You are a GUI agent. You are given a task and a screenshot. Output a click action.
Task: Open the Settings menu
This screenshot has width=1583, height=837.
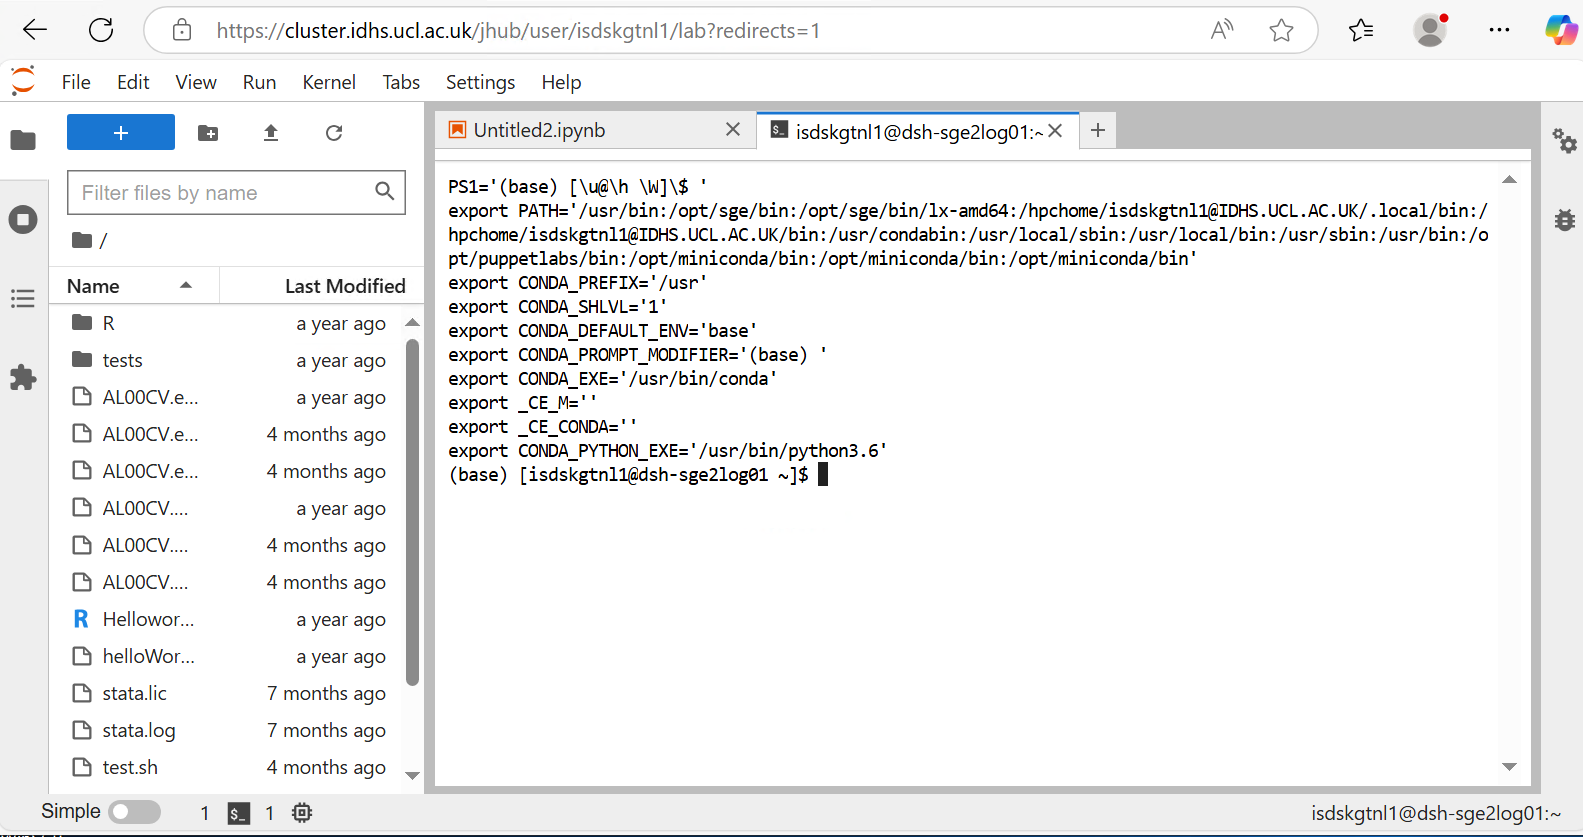pos(480,82)
